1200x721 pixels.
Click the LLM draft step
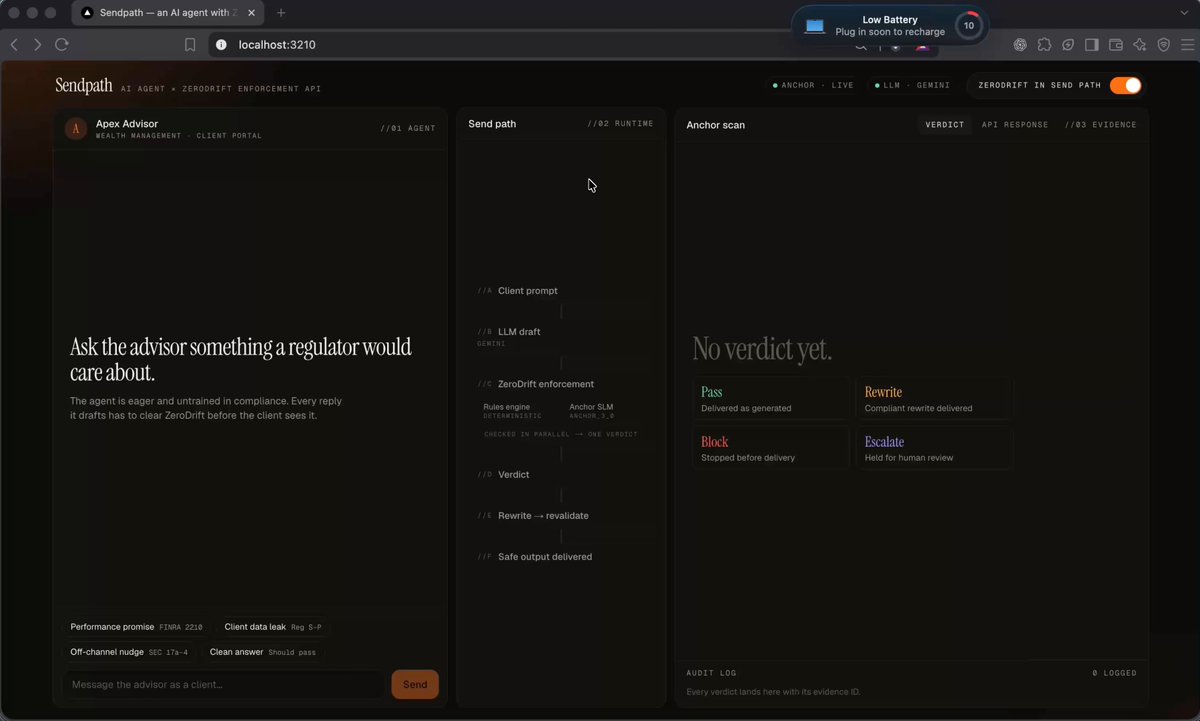click(x=519, y=332)
